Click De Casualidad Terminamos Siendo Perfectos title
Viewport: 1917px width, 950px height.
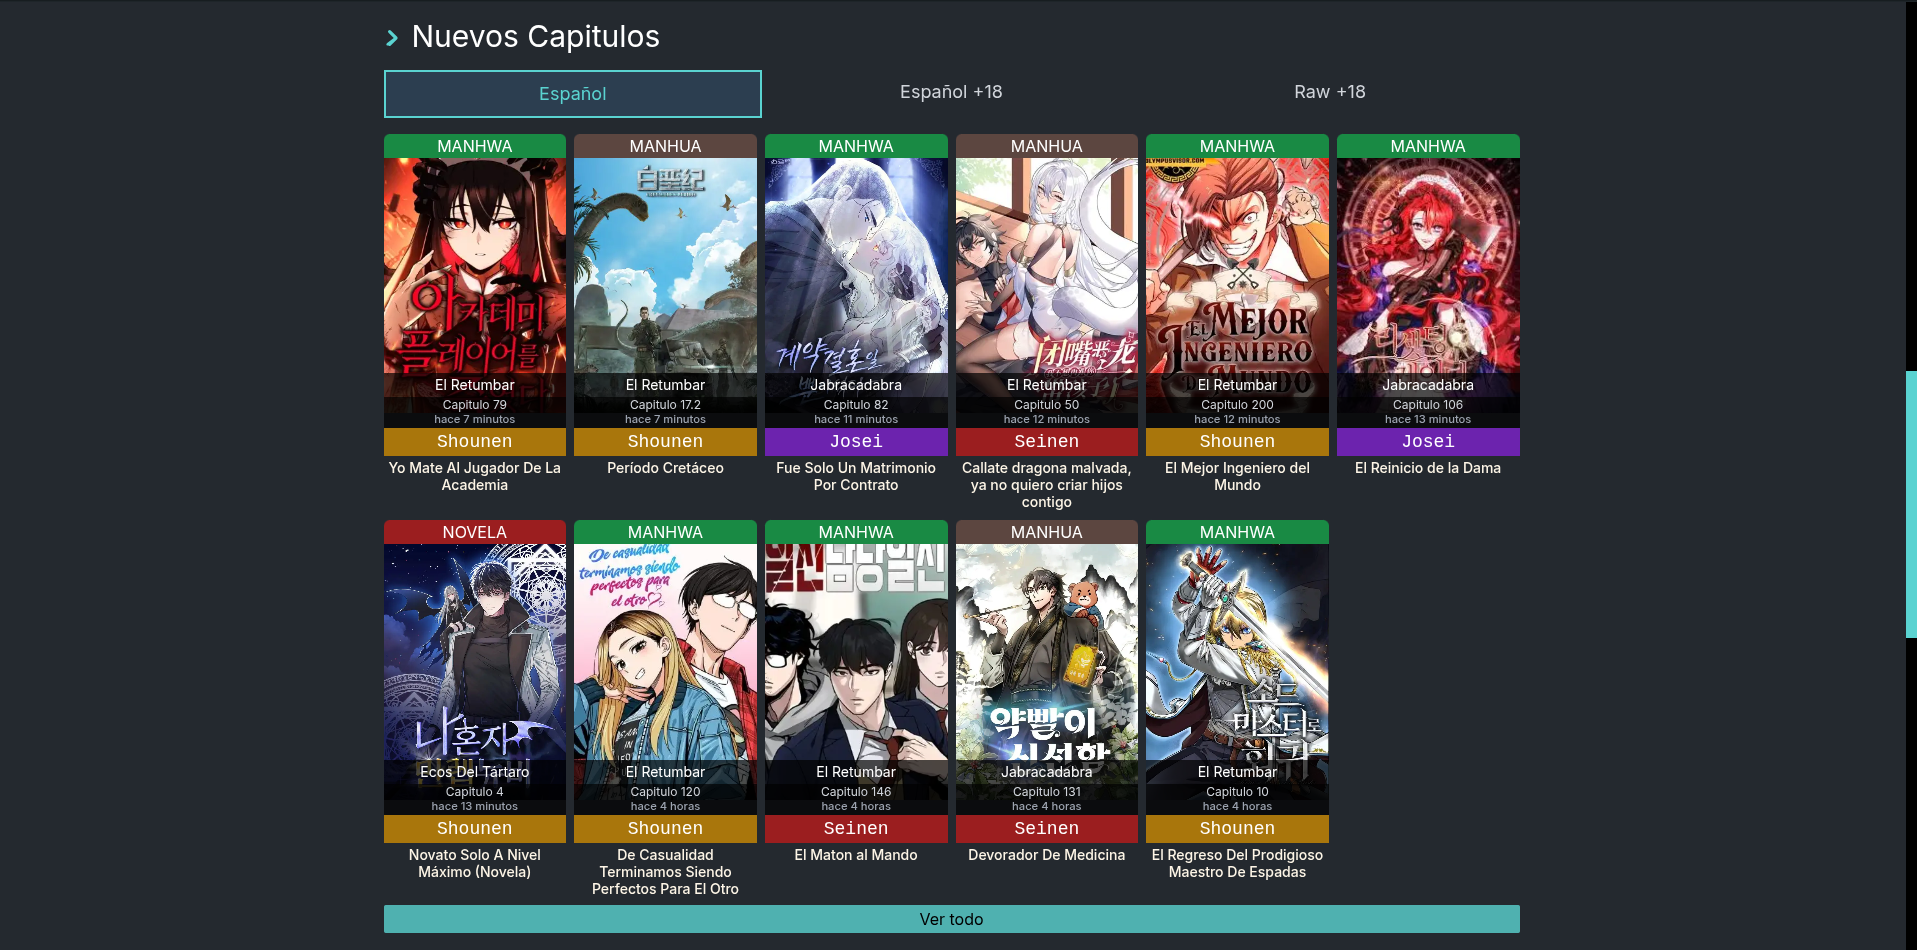[665, 872]
